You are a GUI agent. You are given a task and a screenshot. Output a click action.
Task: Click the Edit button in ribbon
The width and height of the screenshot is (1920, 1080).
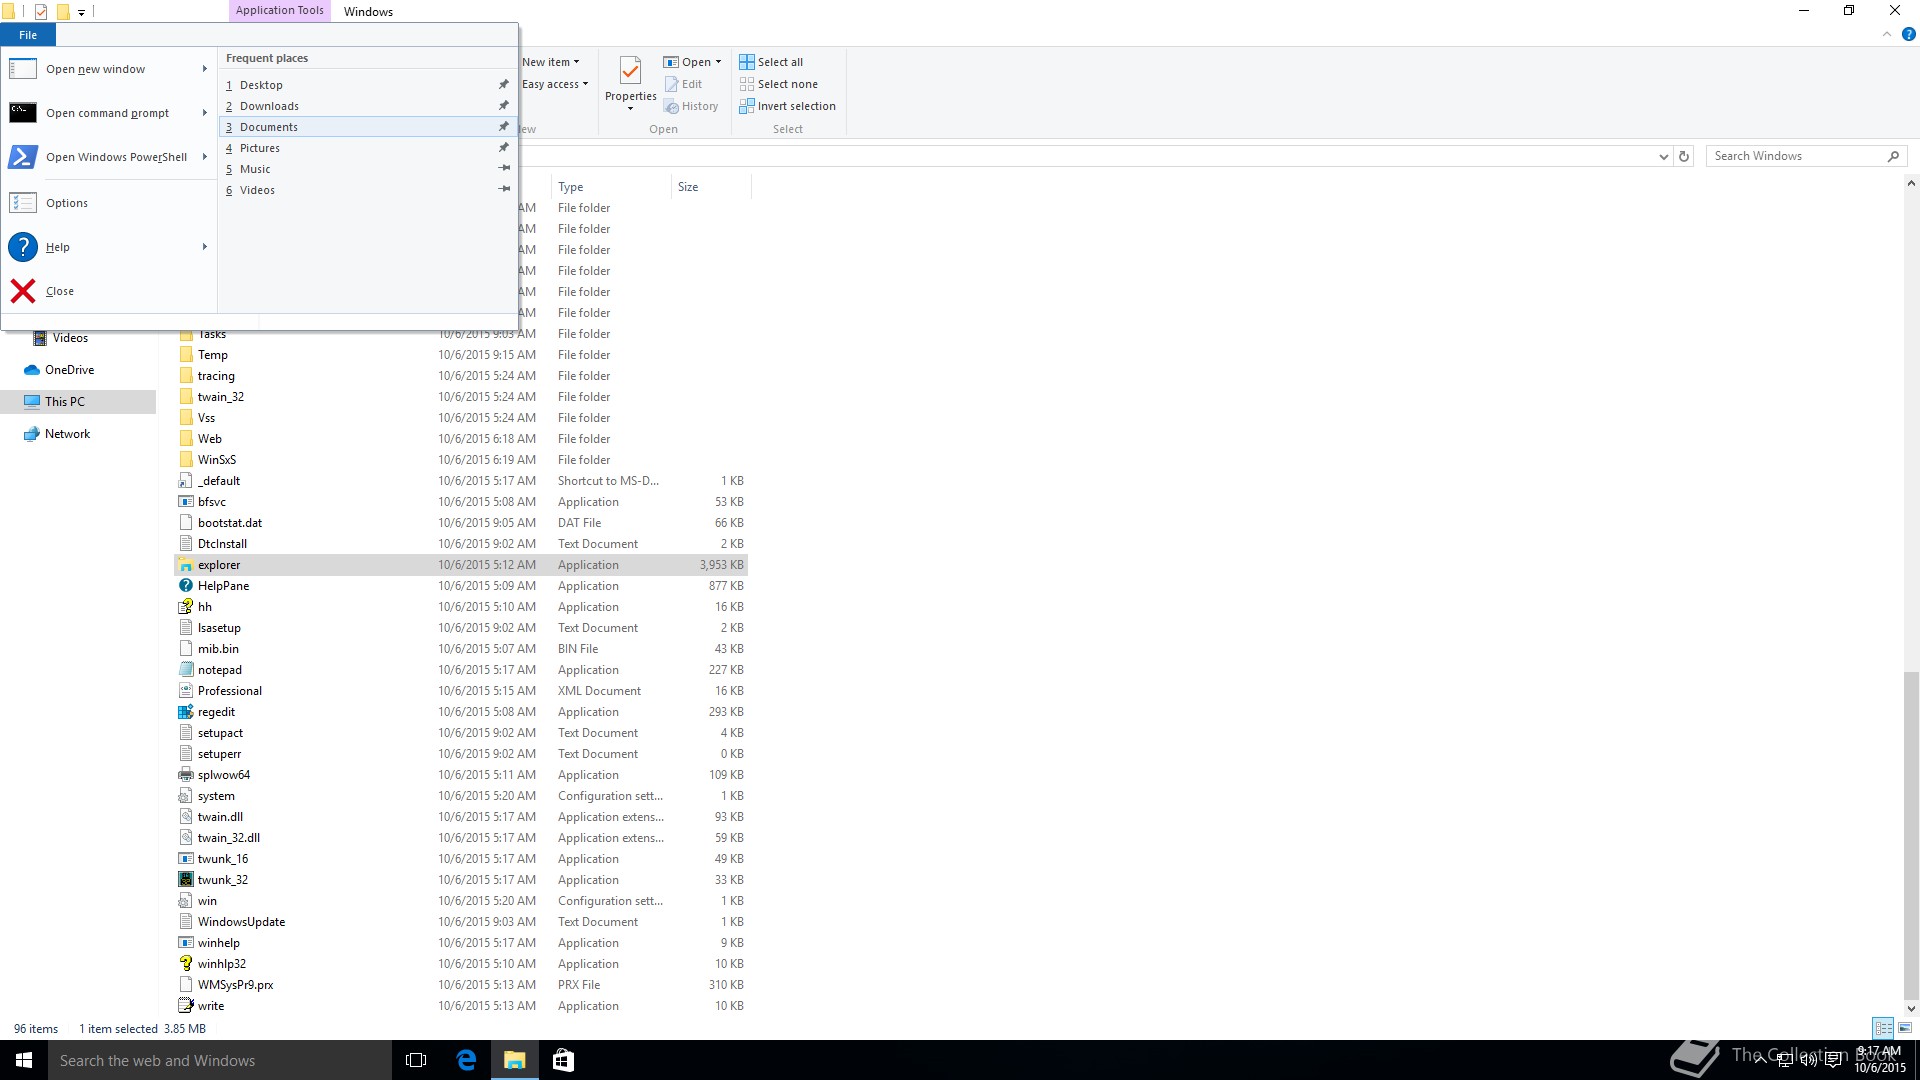683,84
